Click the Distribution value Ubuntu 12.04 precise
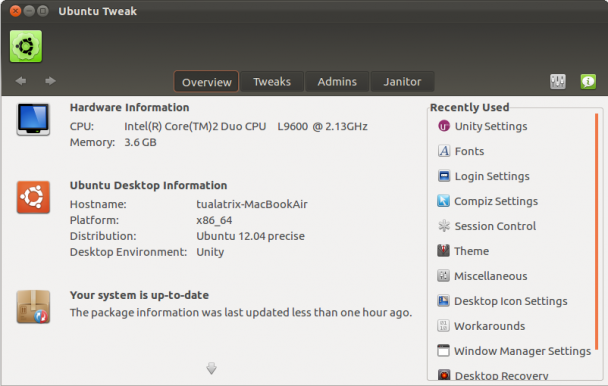The image size is (608, 386). point(250,236)
